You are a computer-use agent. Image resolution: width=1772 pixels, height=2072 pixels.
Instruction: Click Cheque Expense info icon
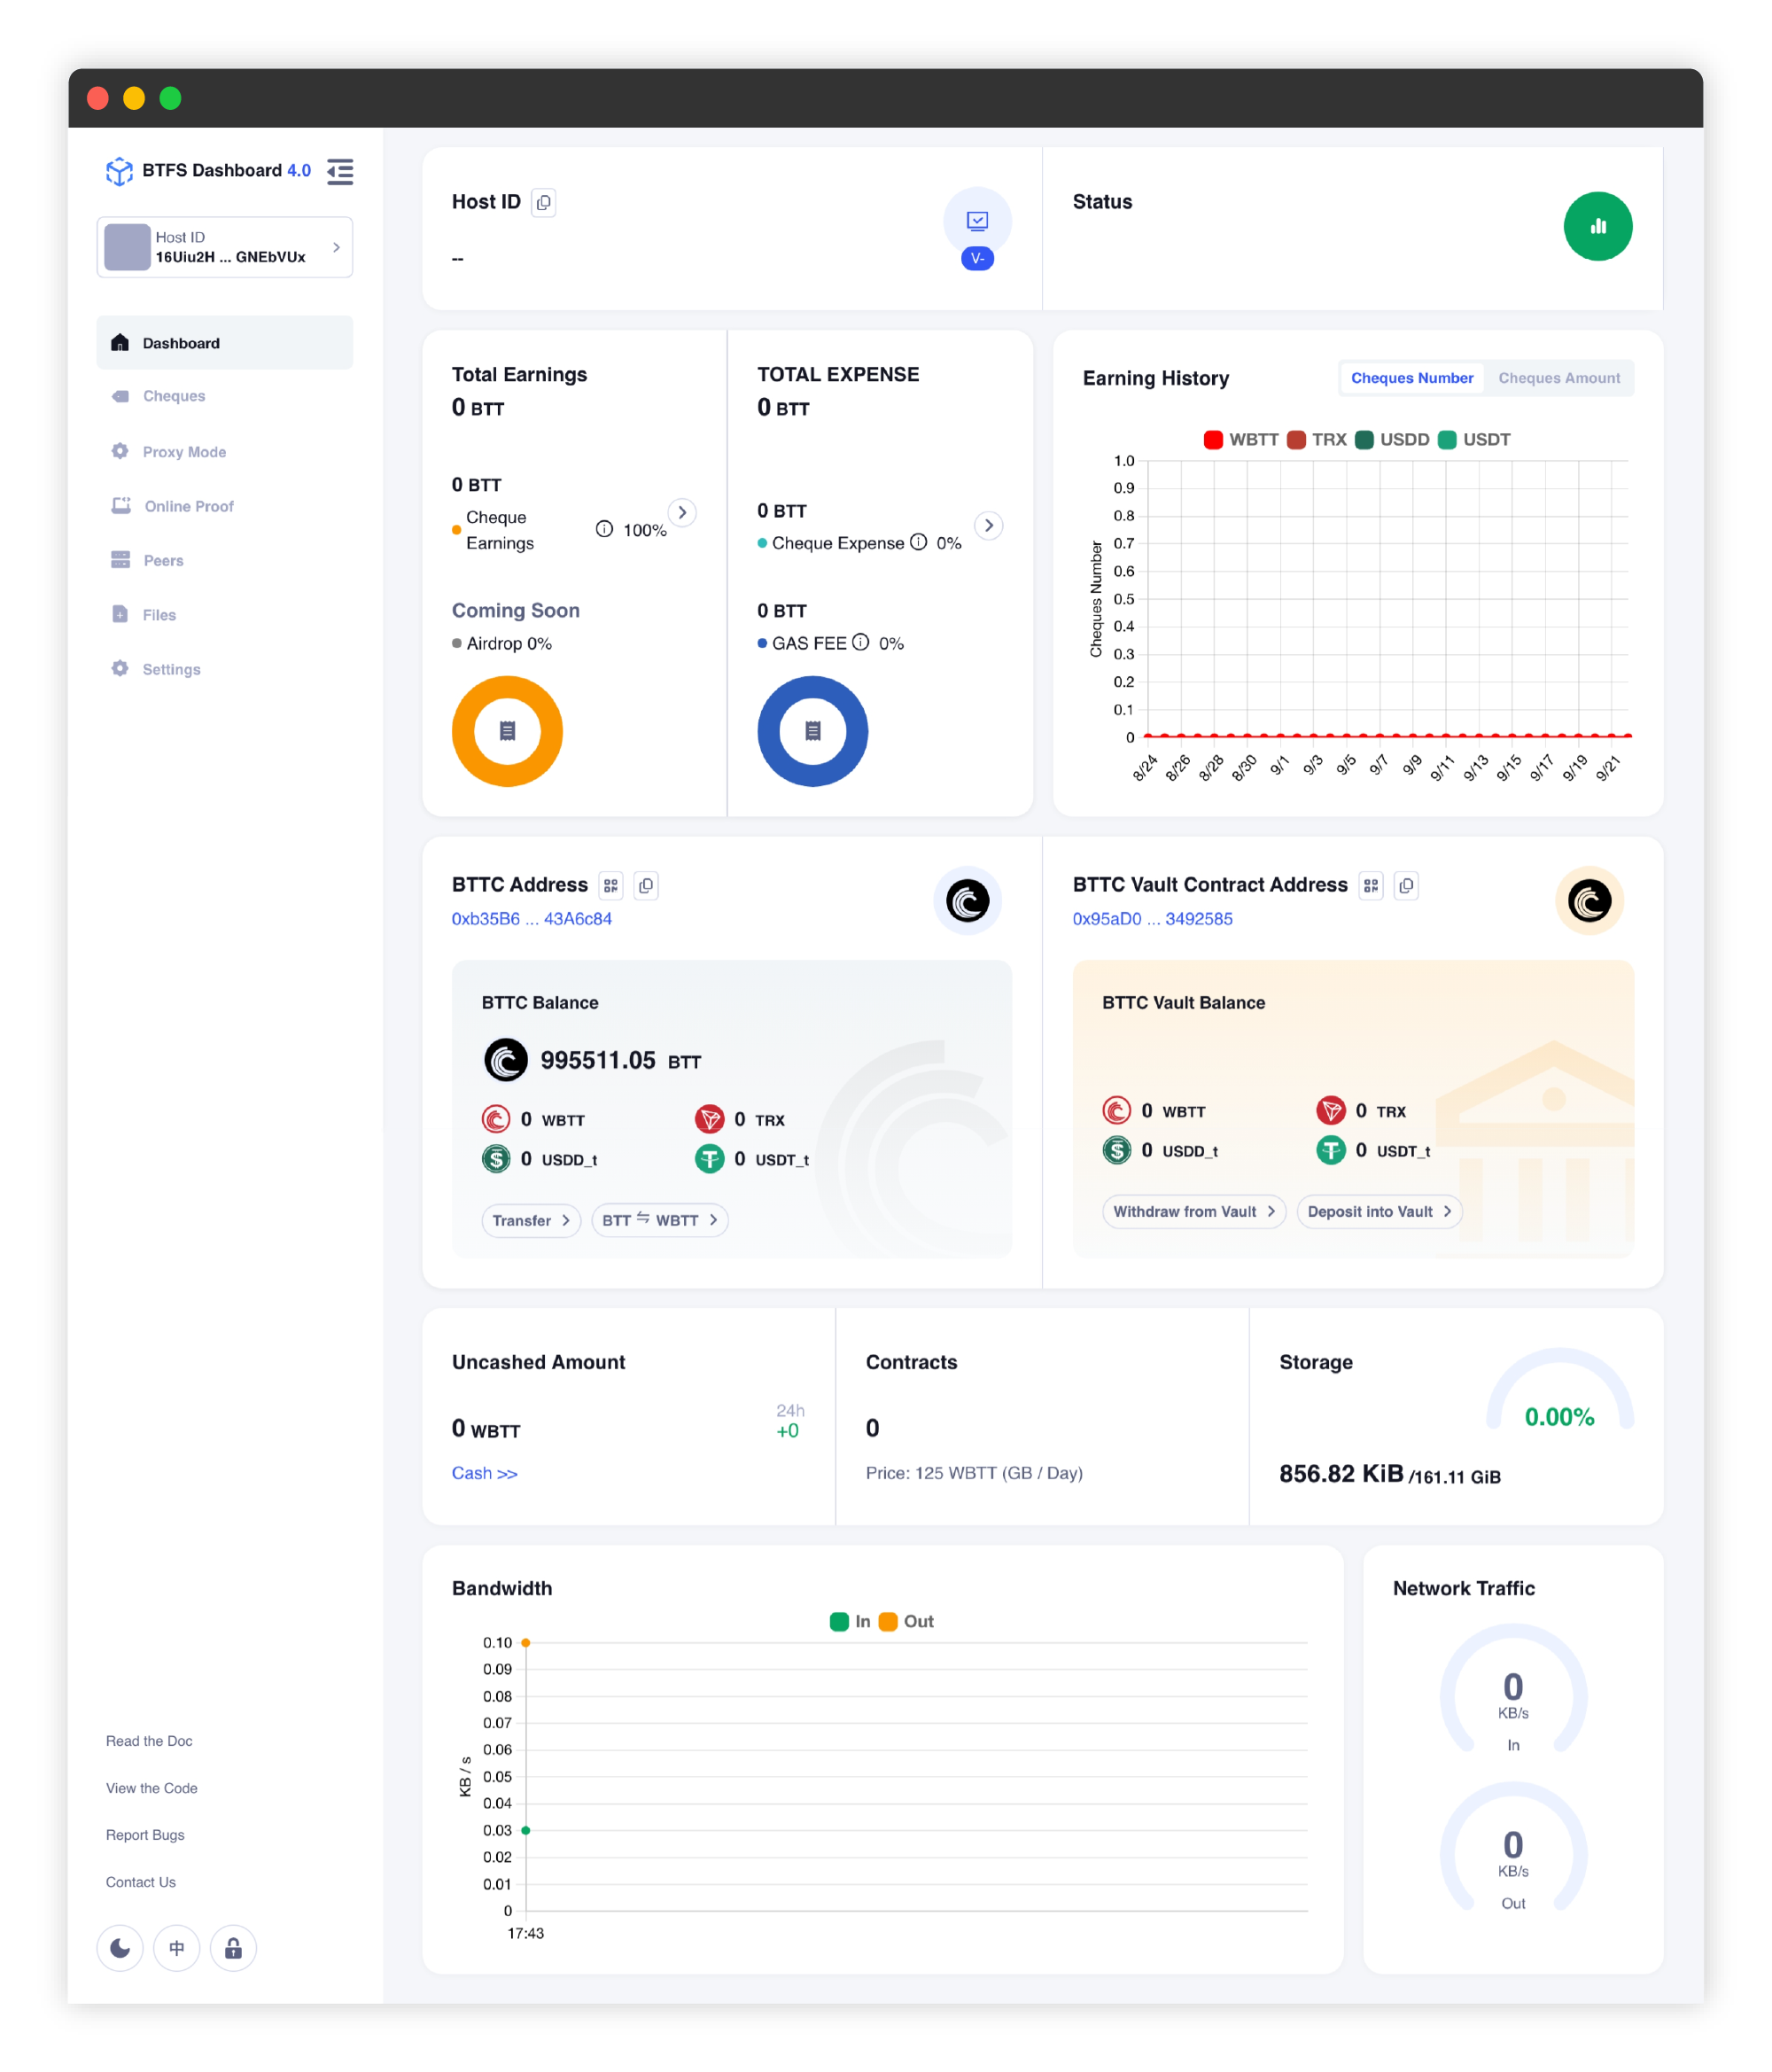click(x=918, y=542)
